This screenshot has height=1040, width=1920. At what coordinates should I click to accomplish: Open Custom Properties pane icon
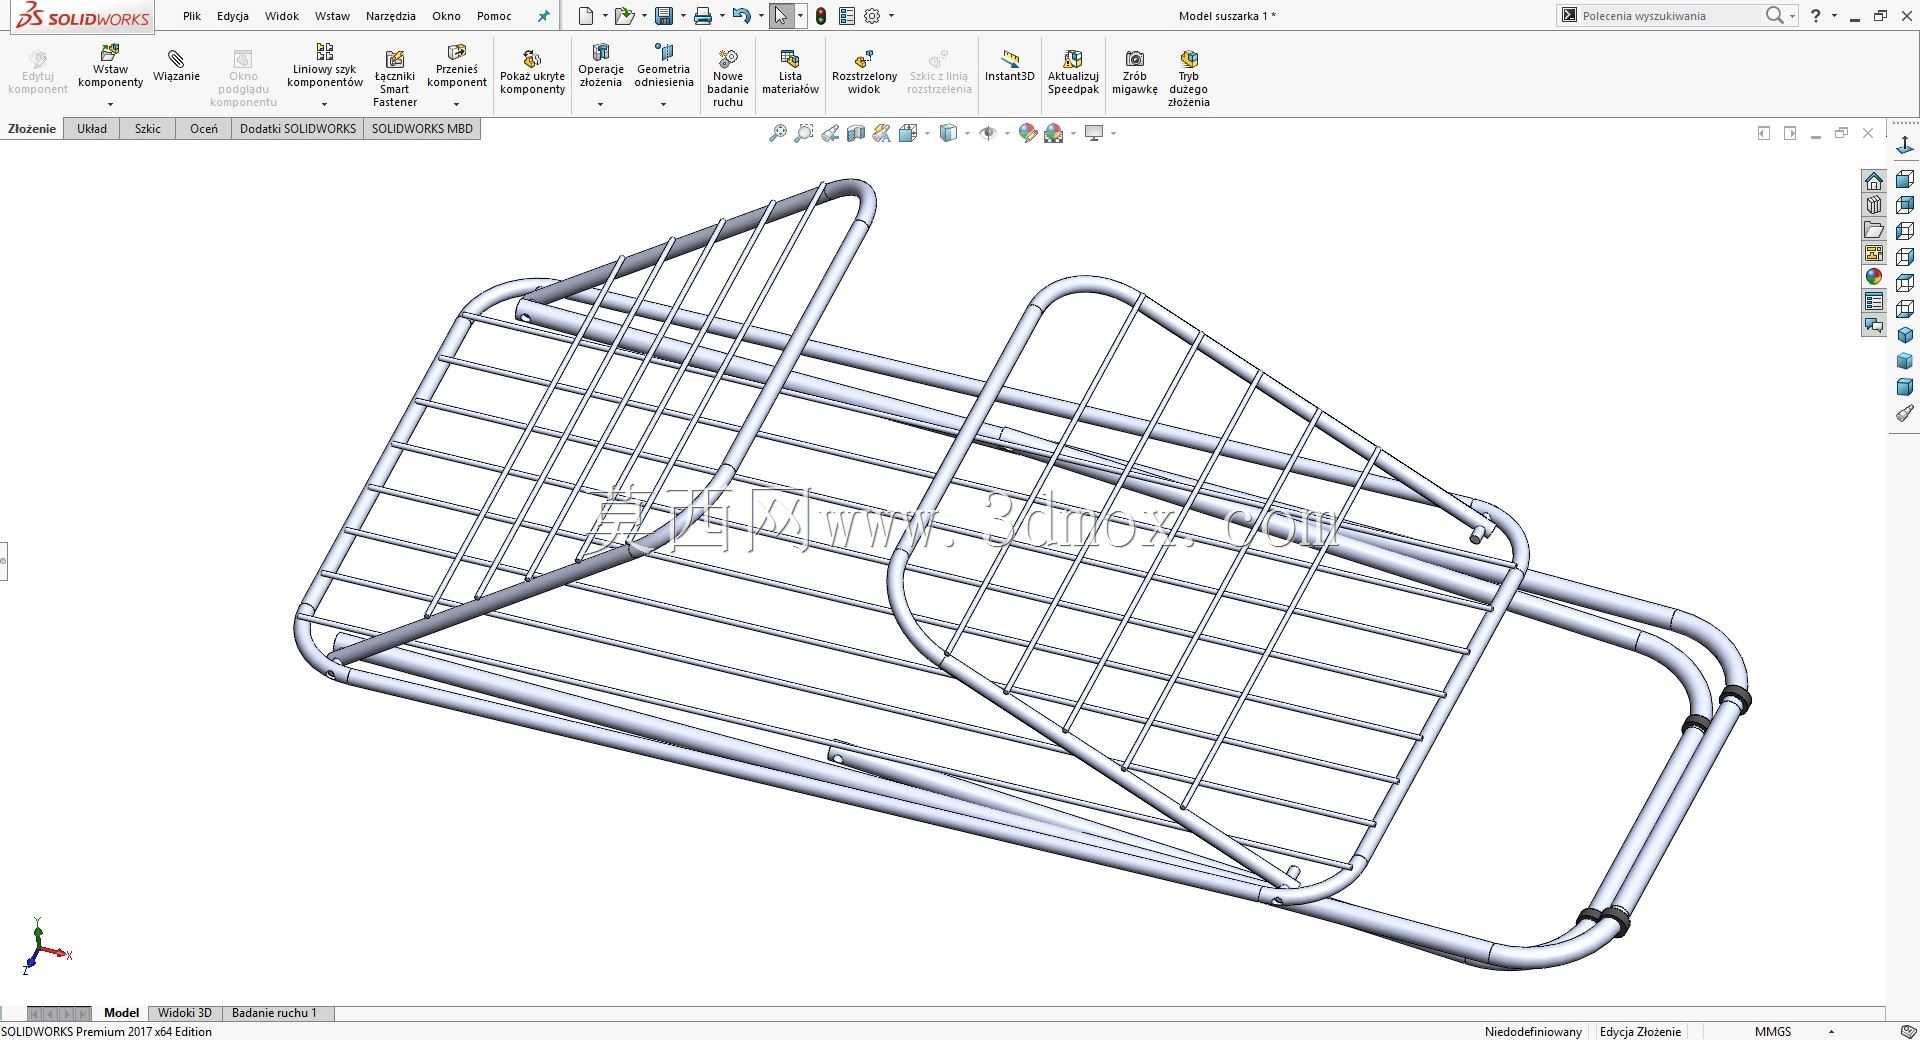(1874, 301)
